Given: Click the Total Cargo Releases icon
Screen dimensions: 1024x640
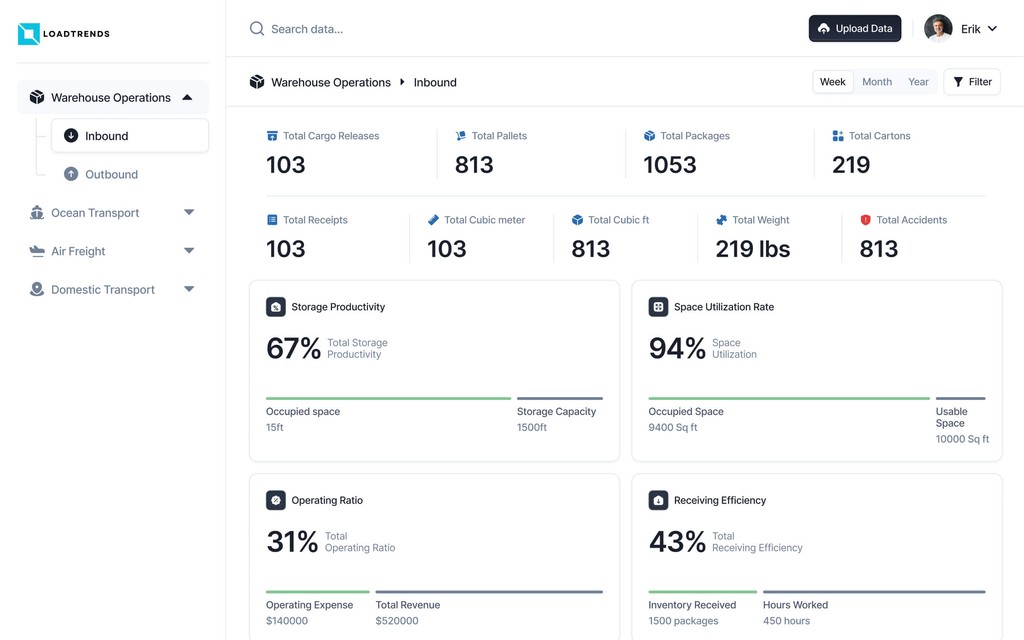Looking at the screenshot, I should (272, 136).
